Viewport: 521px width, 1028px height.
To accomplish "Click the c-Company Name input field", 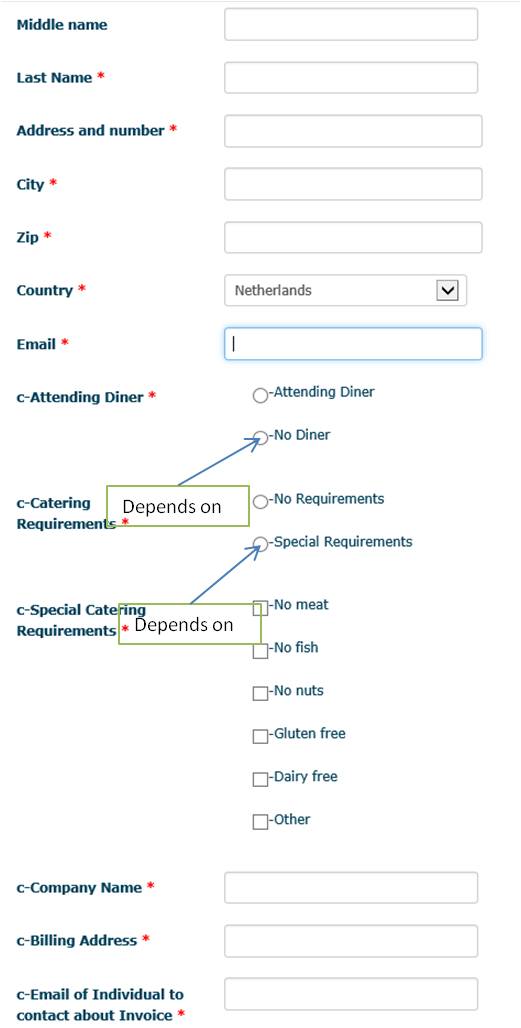I will click(351, 888).
